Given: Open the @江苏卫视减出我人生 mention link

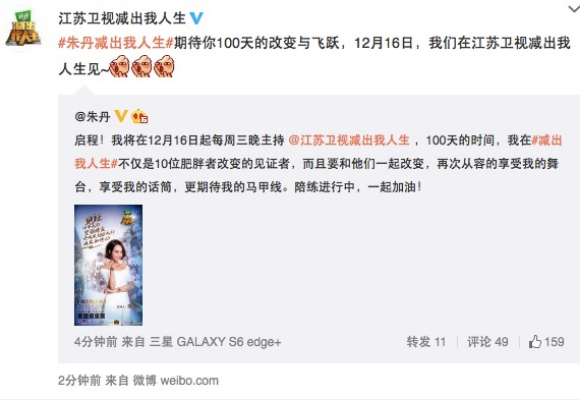Looking at the screenshot, I should coord(349,140).
